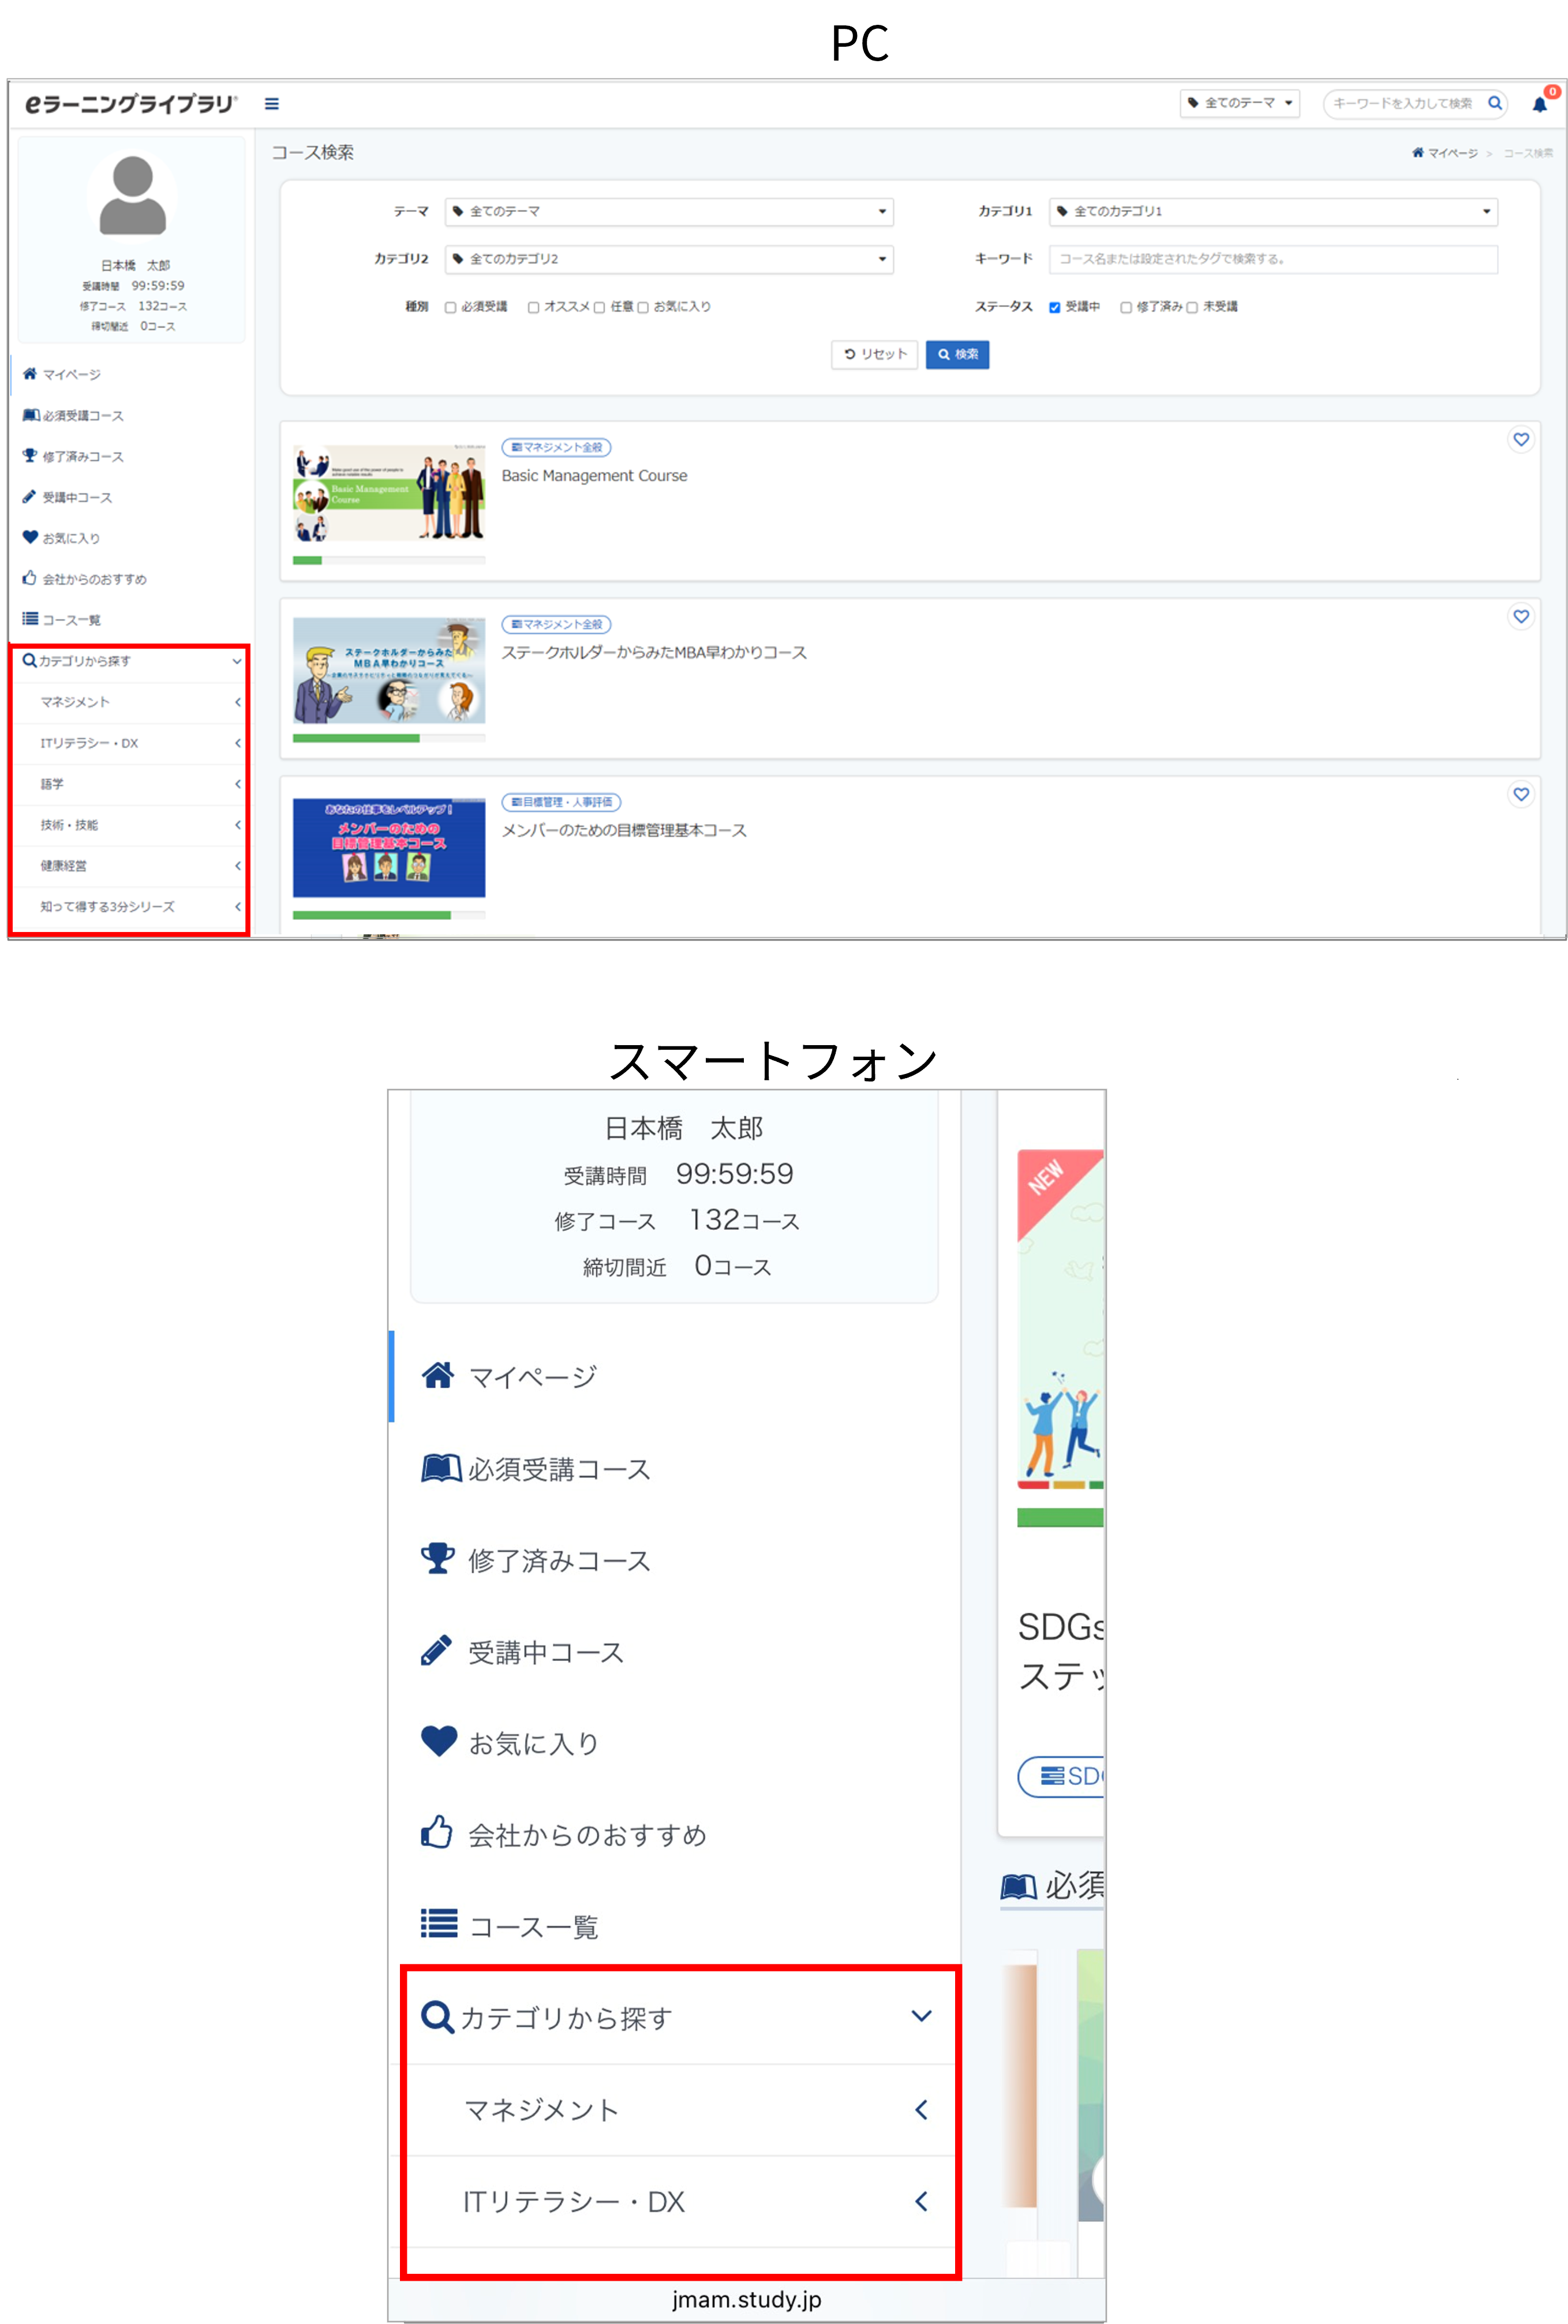Click hamburger menu icon in PC header
The width and height of the screenshot is (1568, 2324).
tap(271, 104)
